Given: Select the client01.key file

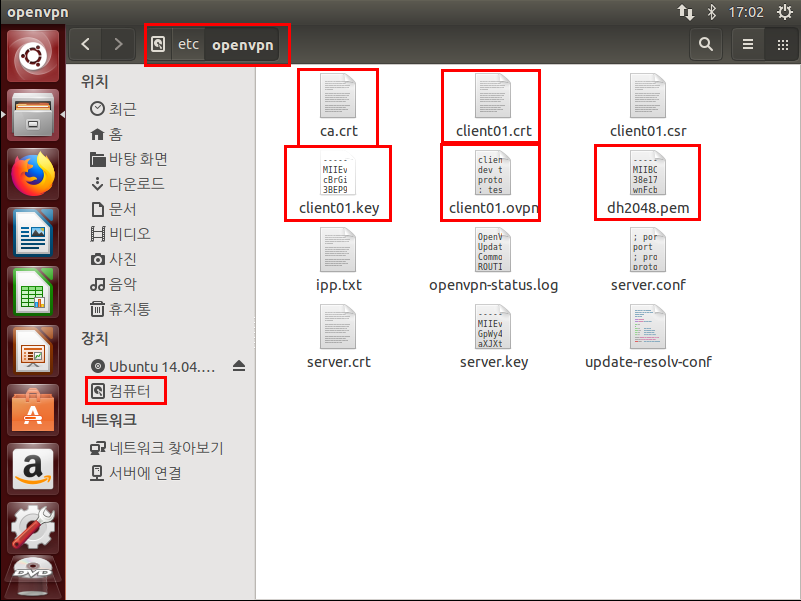Looking at the screenshot, I should pyautogui.click(x=338, y=183).
